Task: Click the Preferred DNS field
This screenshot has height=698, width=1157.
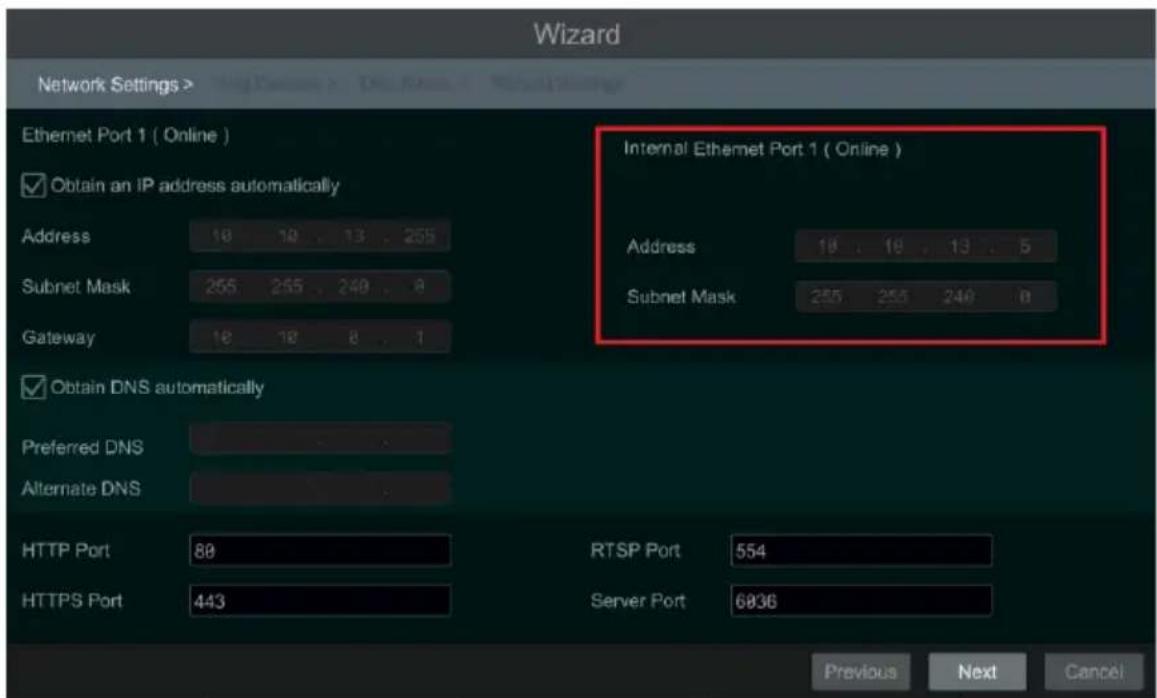Action: [320, 440]
